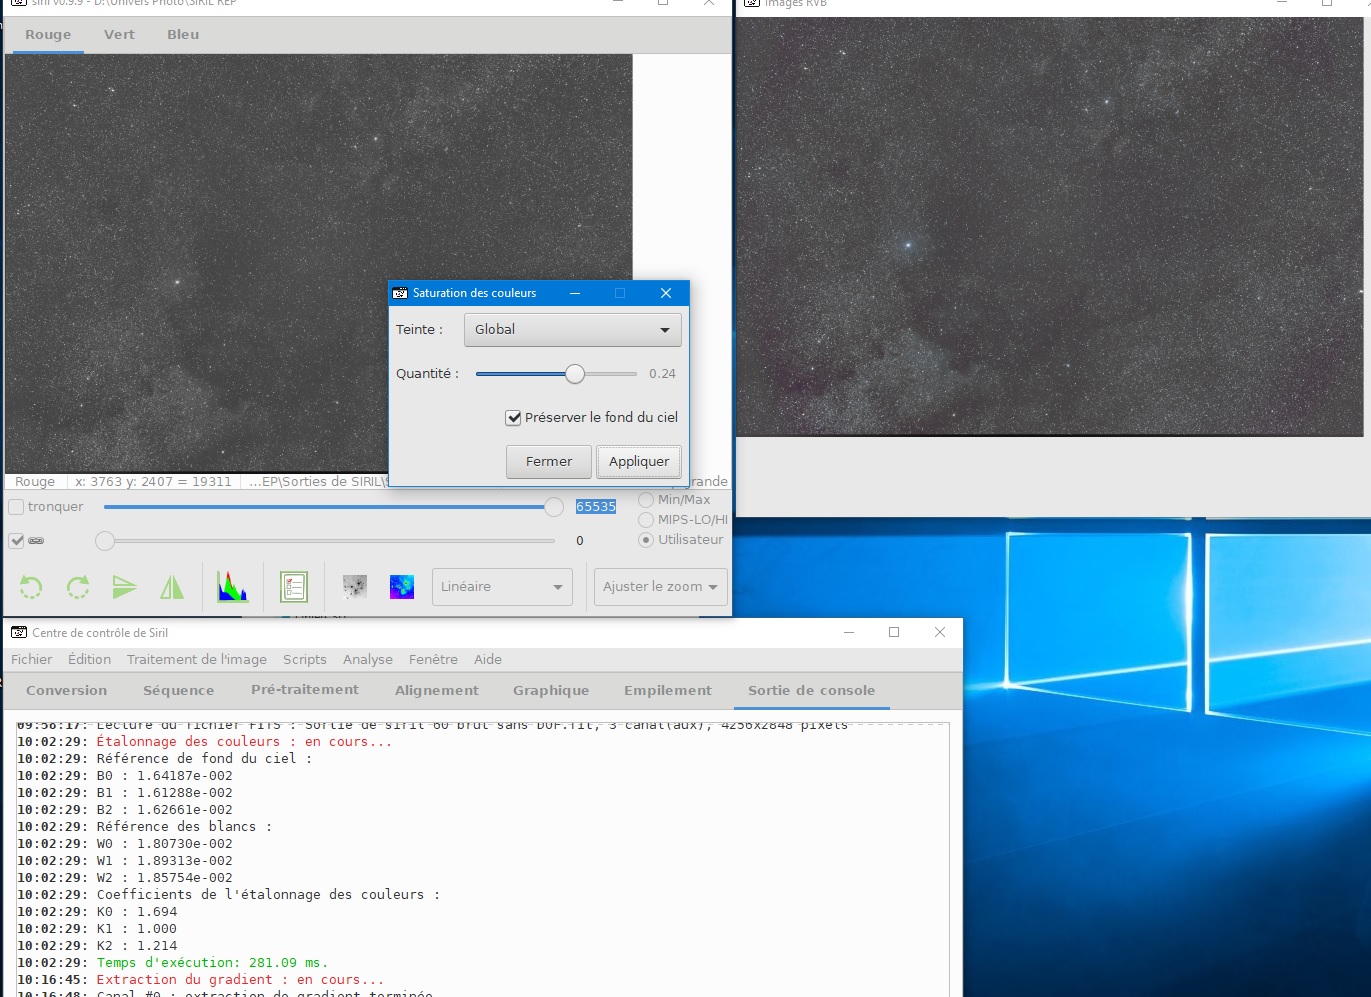Viewport: 1371px width, 997px height.
Task: Open the Ajuster le zoom dropdown
Action: coord(660,587)
